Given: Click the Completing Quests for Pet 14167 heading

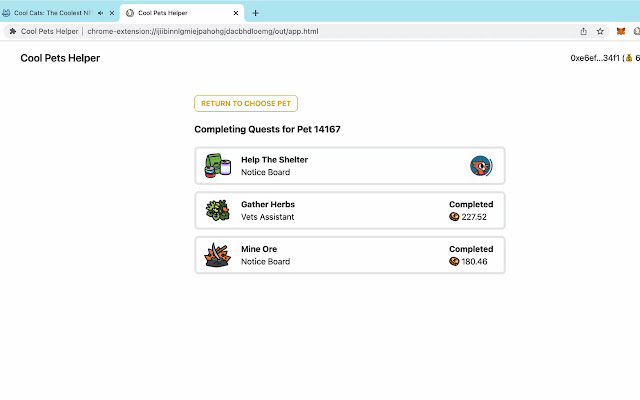Looking at the screenshot, I should [267, 129].
